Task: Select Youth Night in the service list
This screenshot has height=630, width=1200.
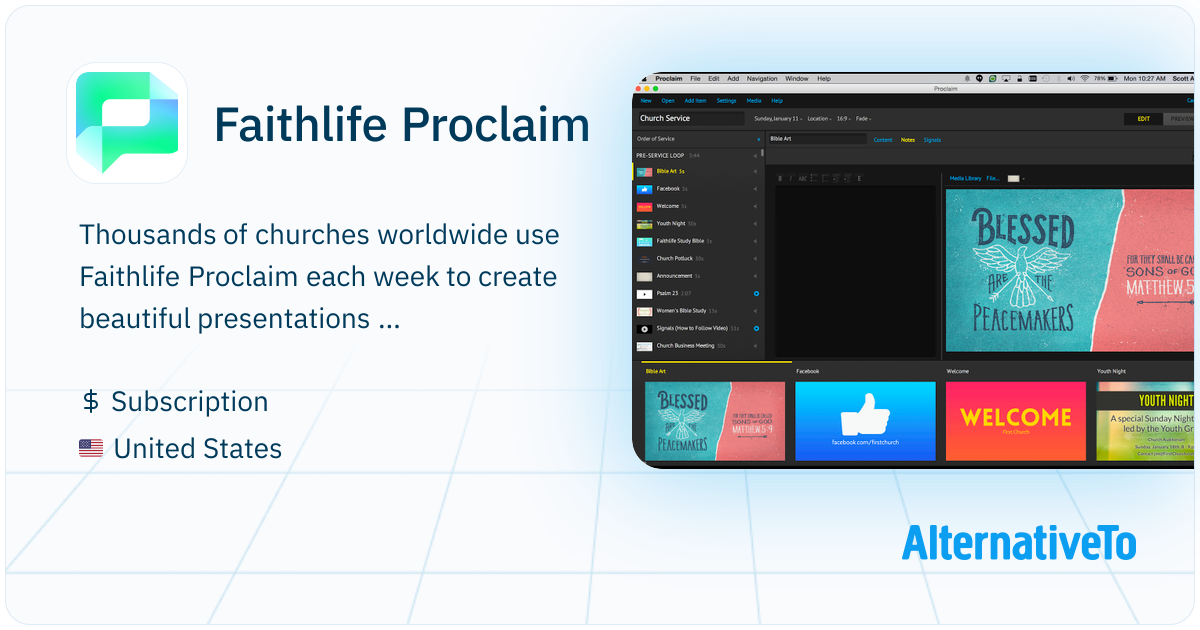Action: click(x=697, y=223)
